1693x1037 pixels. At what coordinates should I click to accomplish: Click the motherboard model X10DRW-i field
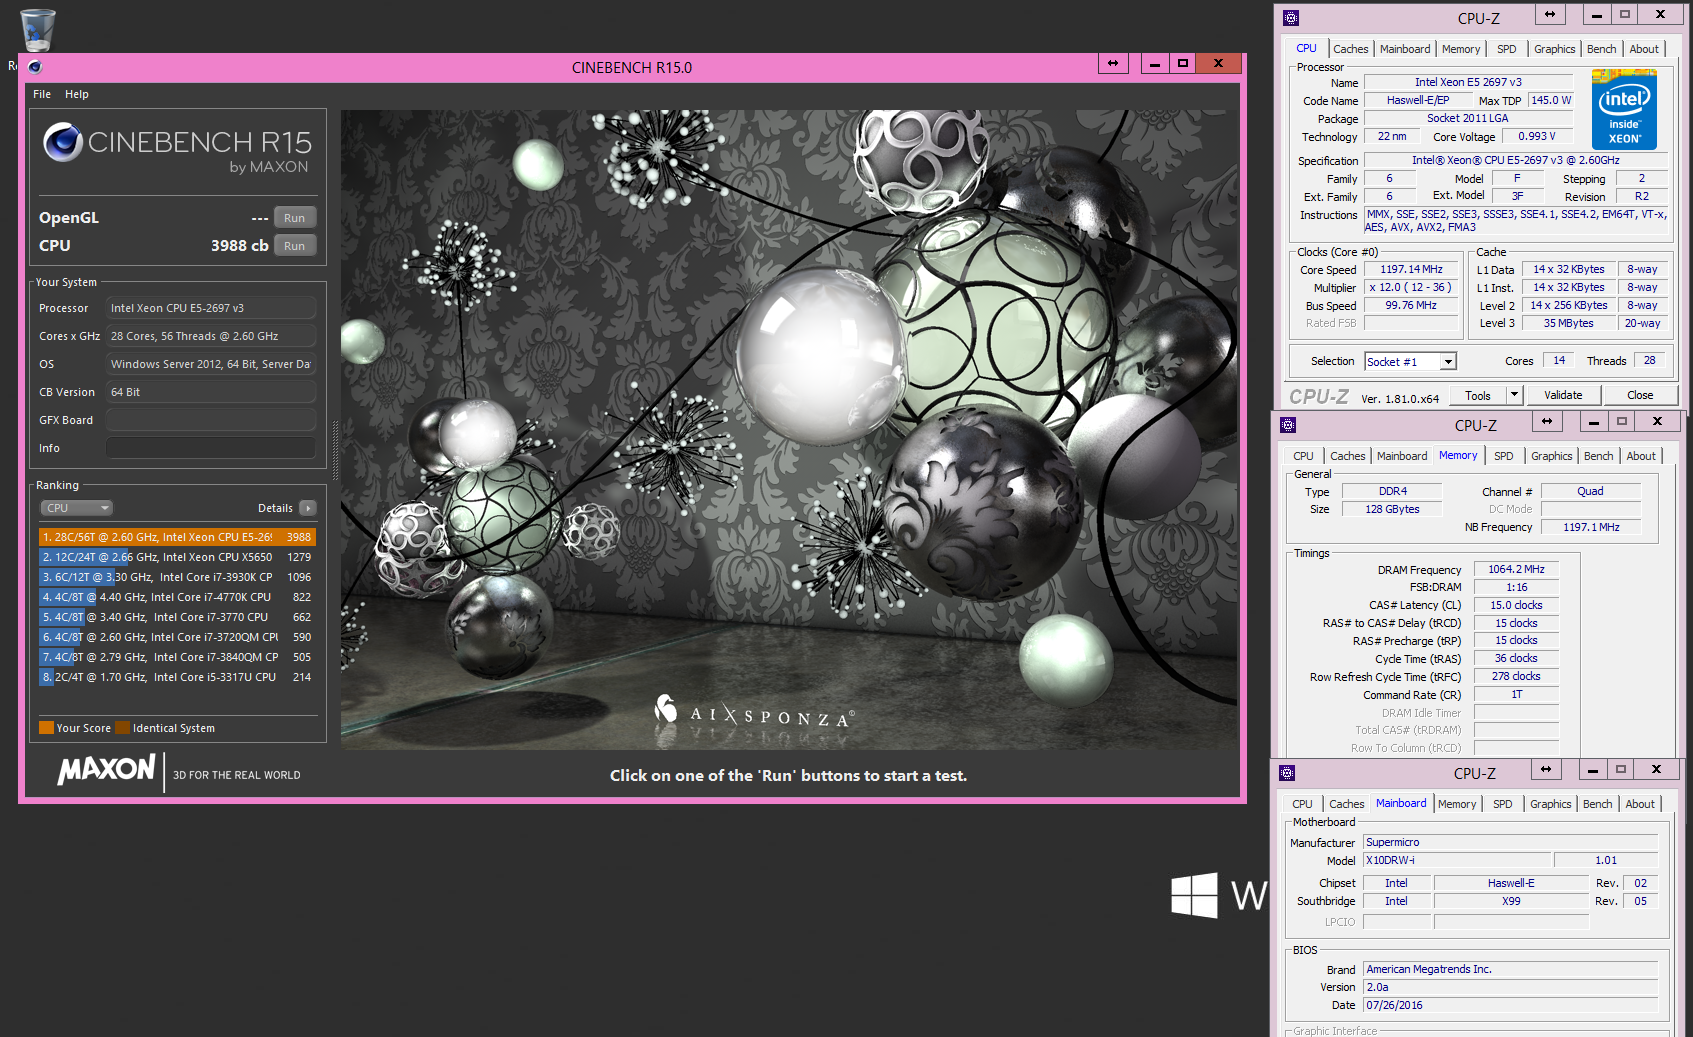(x=1457, y=860)
